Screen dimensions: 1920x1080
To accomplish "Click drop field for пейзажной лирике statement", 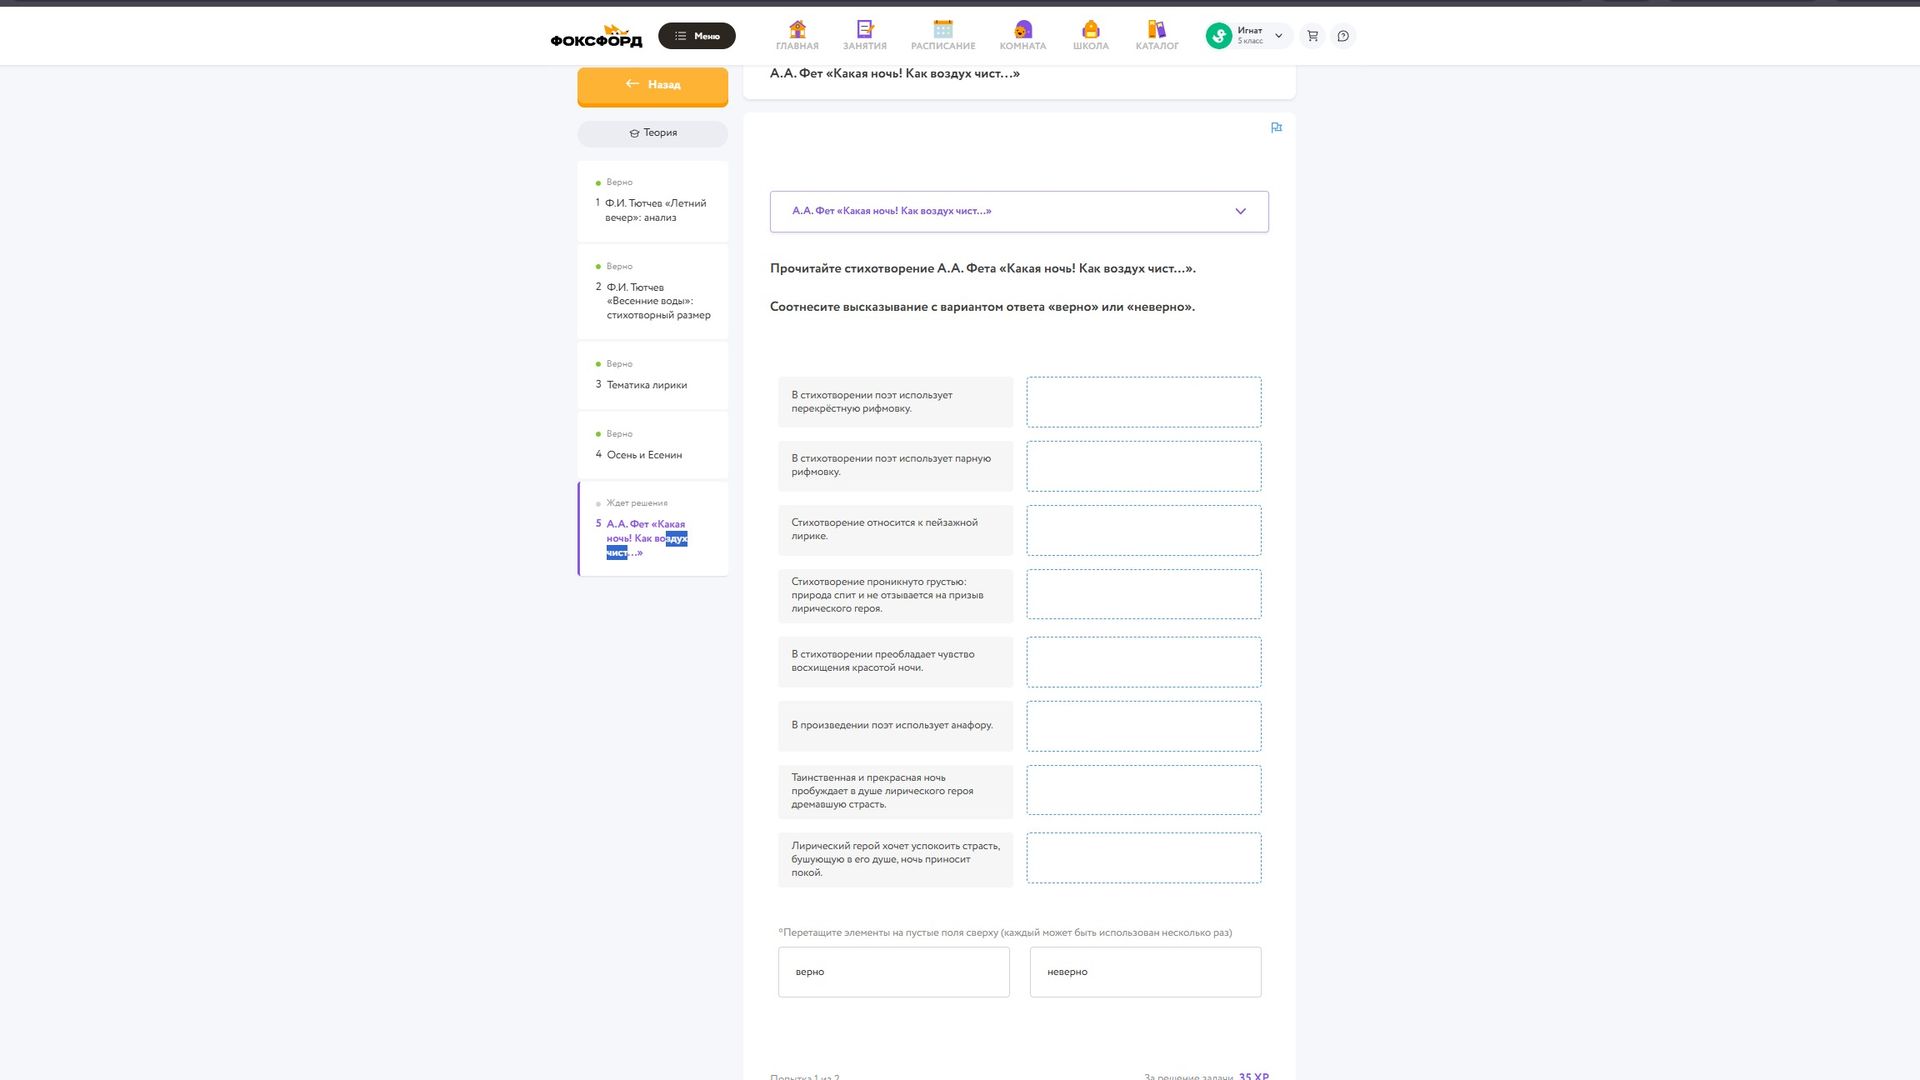I will [1144, 530].
